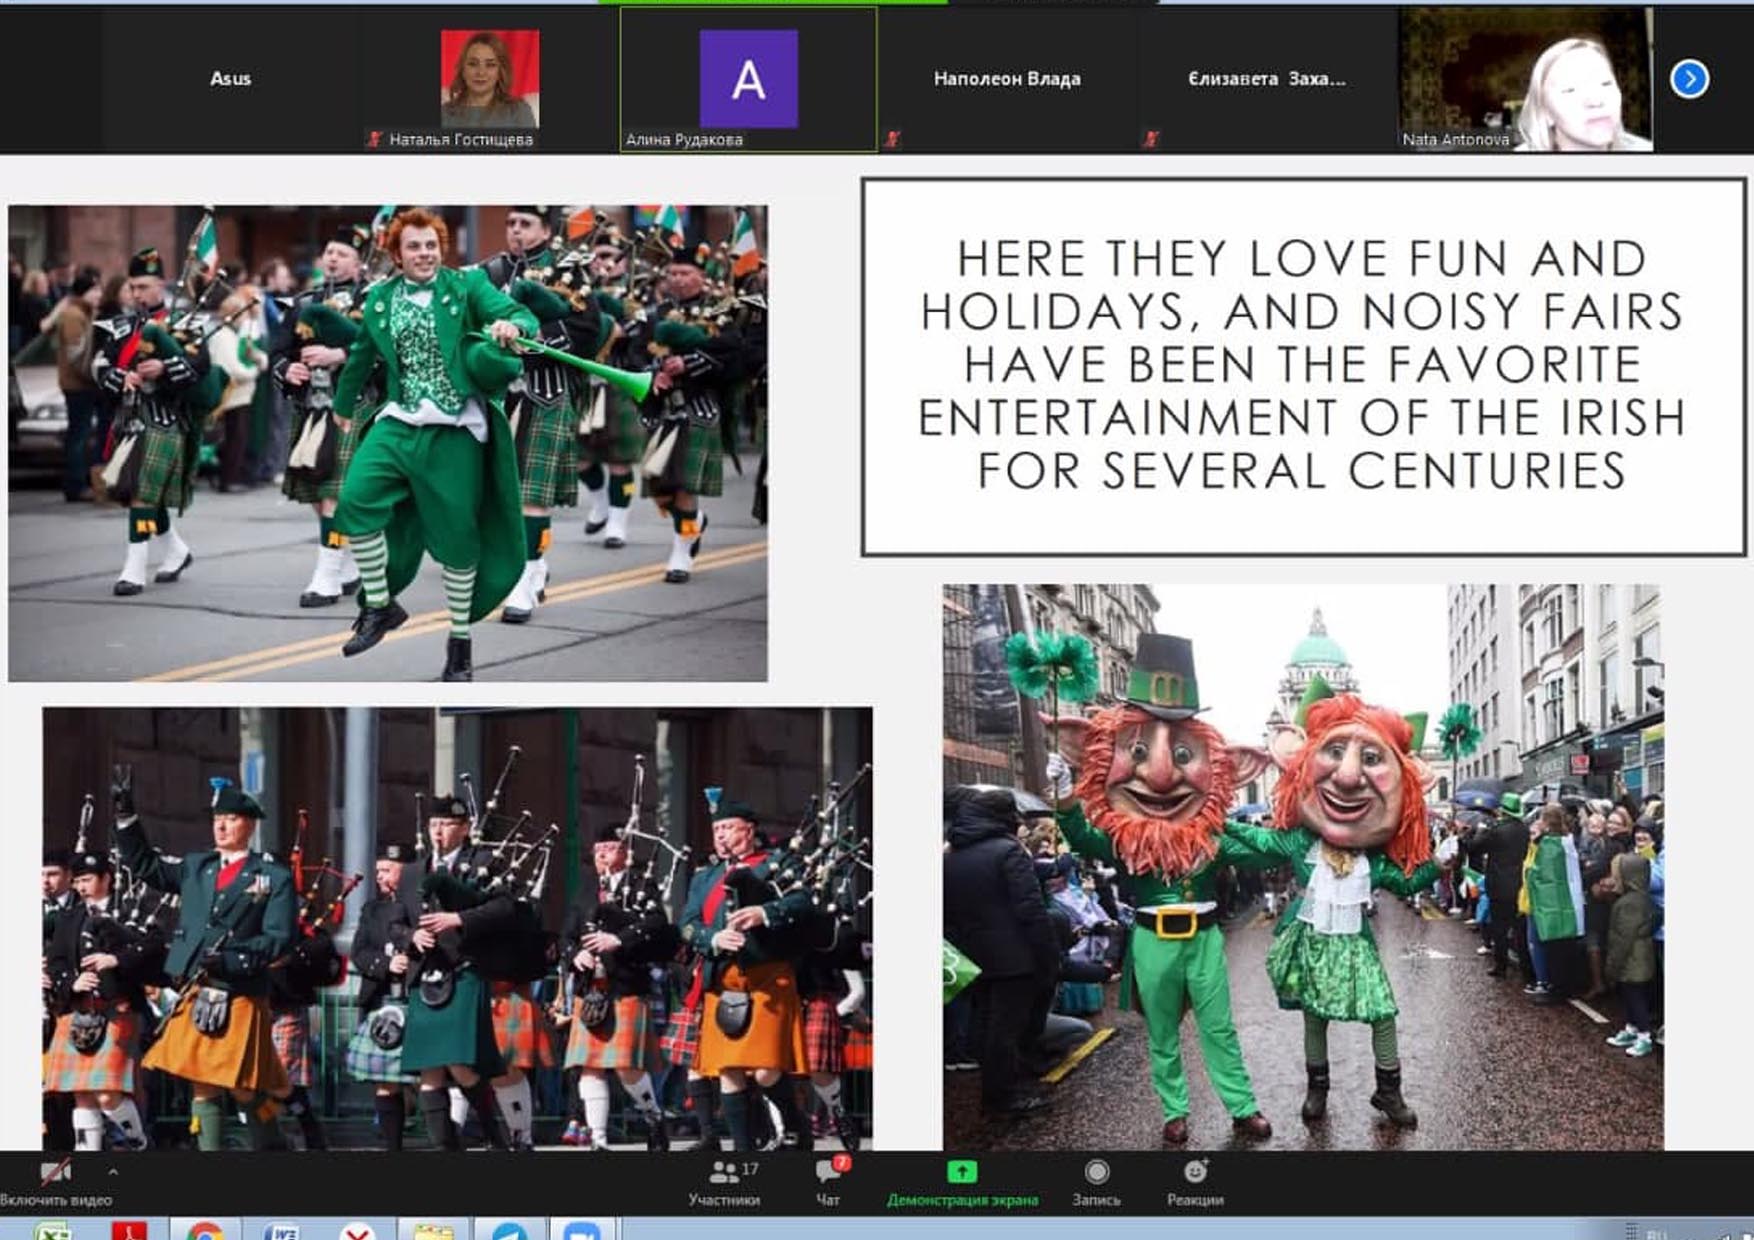Expand video options arrow beside camera
The width and height of the screenshot is (1754, 1240).
coord(113,1172)
